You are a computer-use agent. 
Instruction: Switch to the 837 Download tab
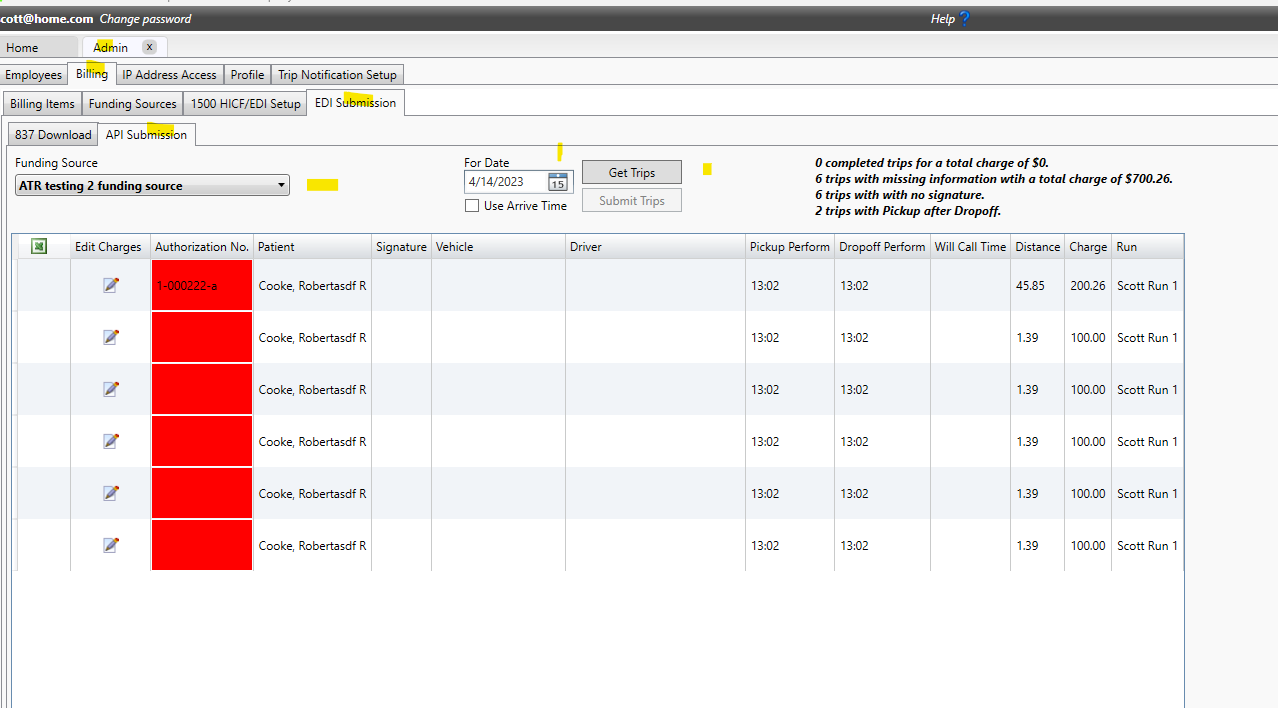point(51,134)
